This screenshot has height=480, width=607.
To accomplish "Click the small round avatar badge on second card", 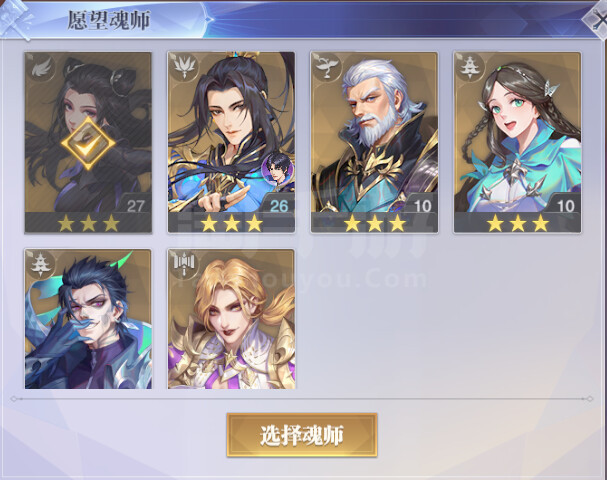I will click(x=277, y=169).
